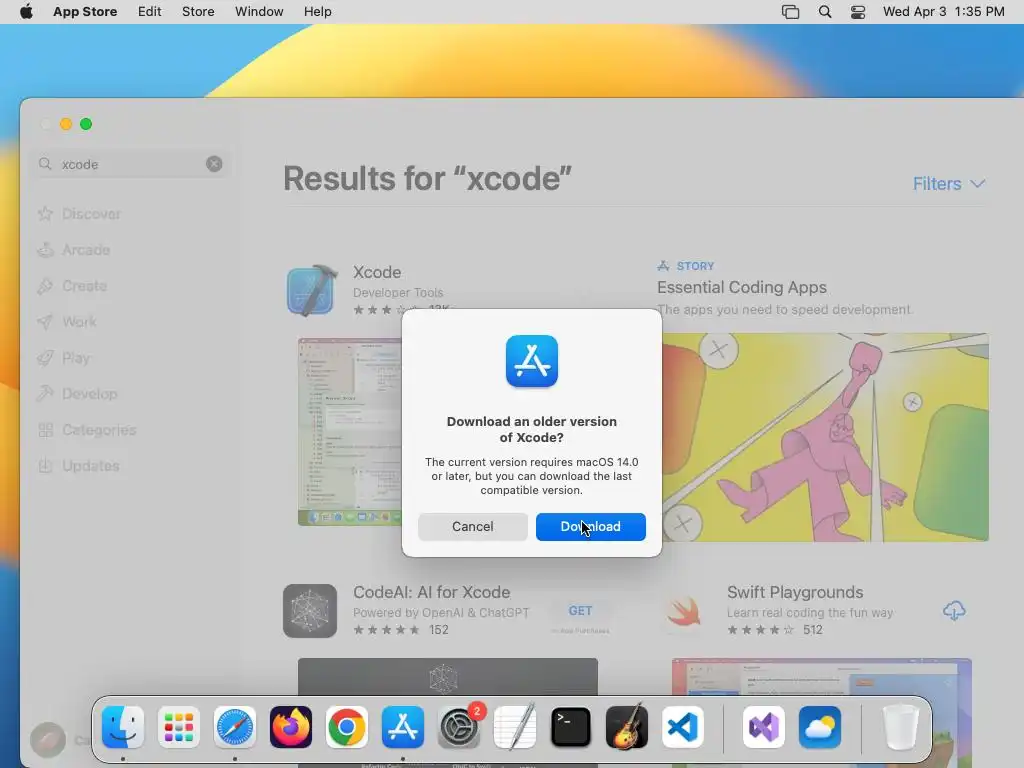Viewport: 1024px width, 768px height.
Task: Open the Weather app from the Dock
Action: [x=820, y=727]
